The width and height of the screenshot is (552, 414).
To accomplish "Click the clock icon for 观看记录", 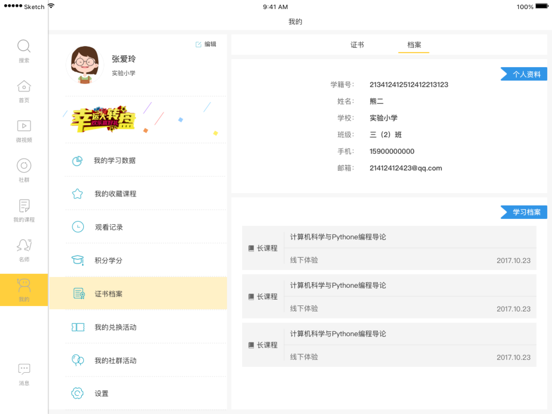I will click(78, 227).
